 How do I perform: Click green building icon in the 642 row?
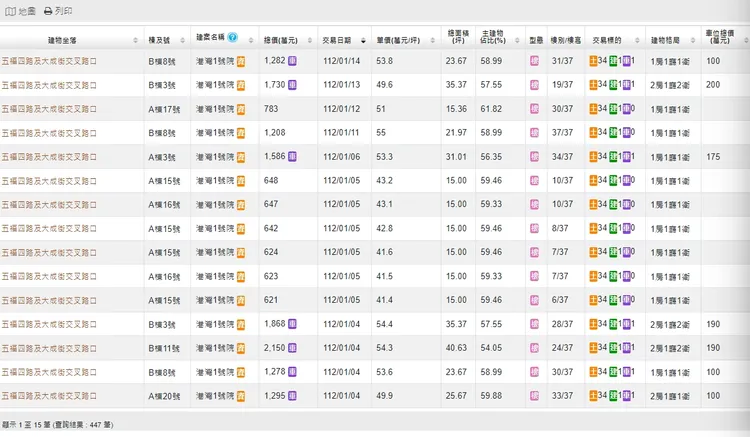[613, 228]
